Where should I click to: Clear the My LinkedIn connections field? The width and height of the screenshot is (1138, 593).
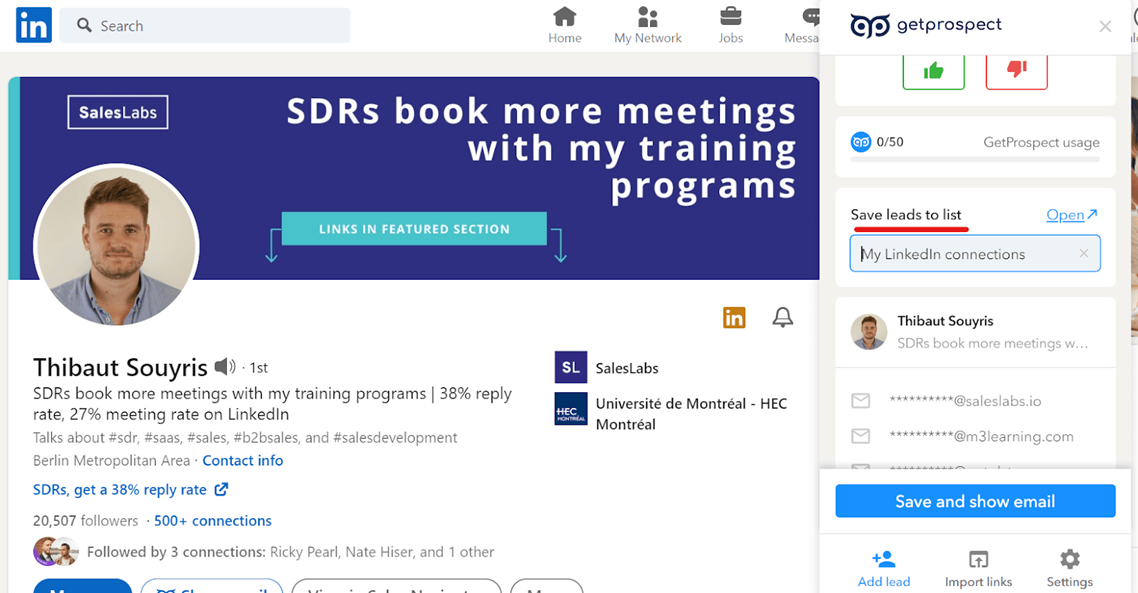pyautogui.click(x=1084, y=253)
